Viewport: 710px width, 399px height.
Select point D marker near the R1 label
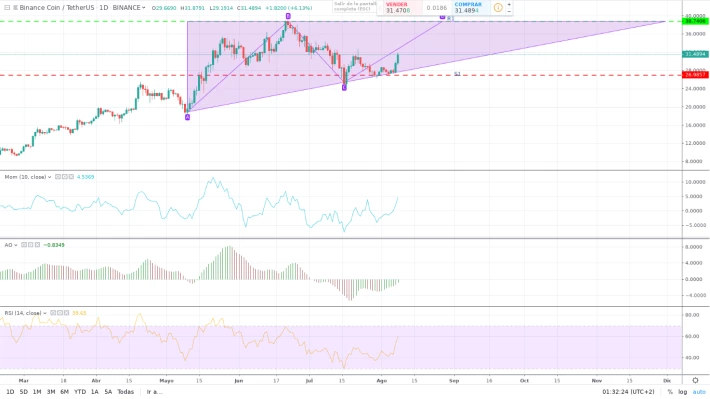click(x=442, y=17)
